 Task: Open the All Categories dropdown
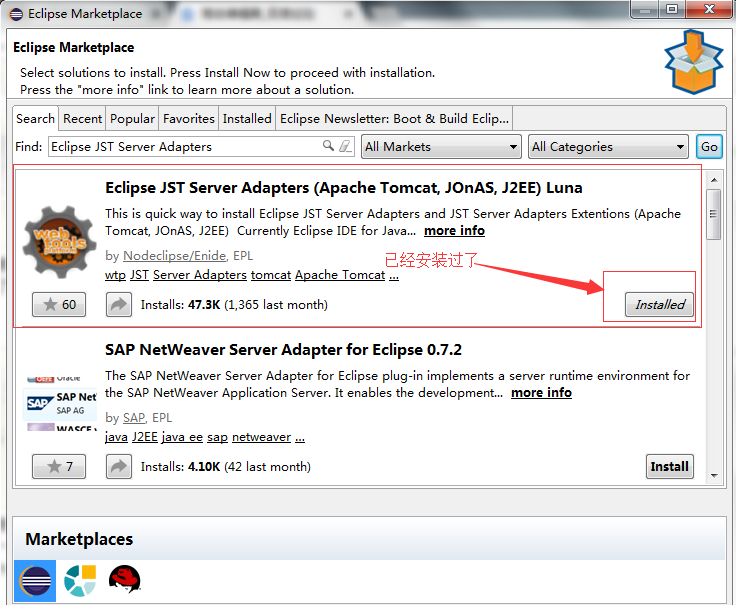click(608, 147)
